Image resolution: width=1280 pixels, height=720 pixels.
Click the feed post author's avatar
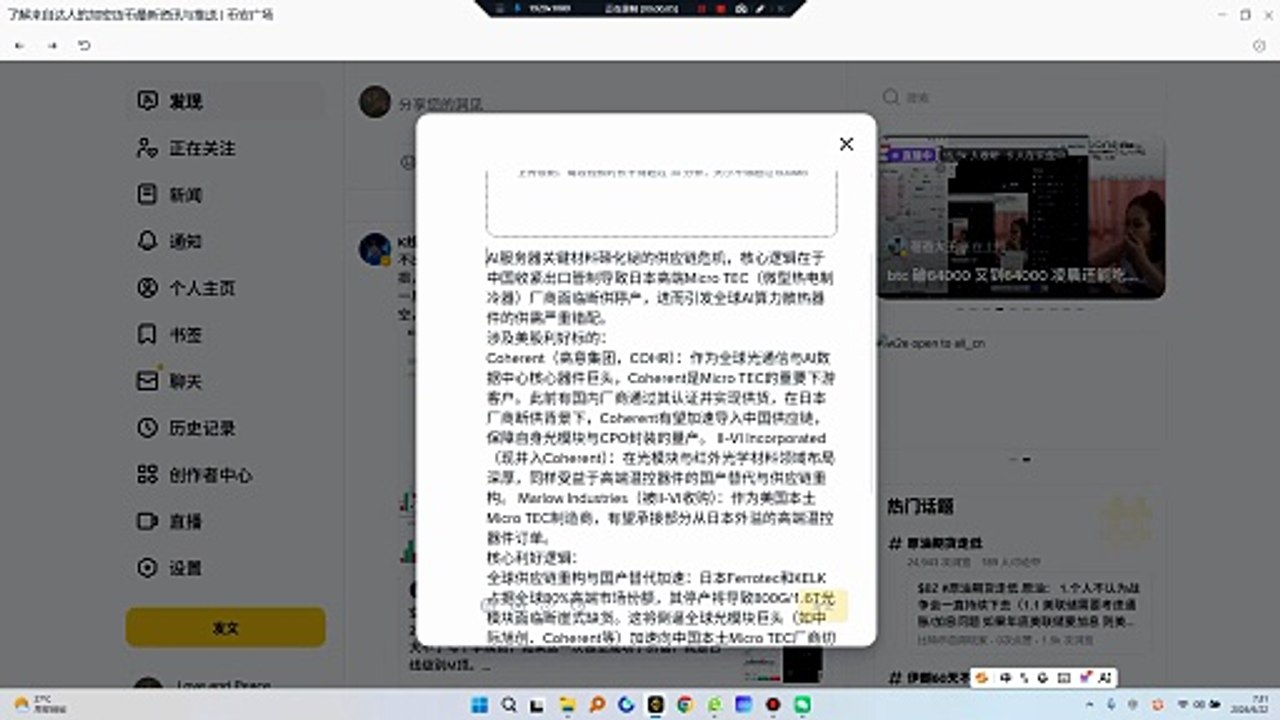(375, 249)
